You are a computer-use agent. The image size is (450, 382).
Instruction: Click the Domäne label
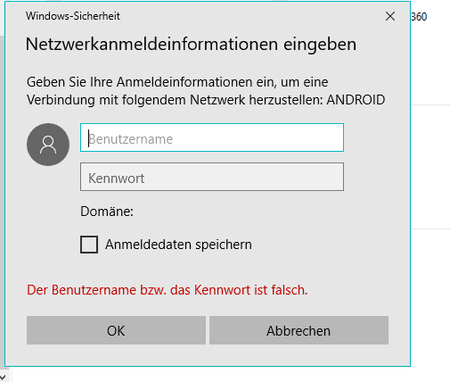pos(107,211)
